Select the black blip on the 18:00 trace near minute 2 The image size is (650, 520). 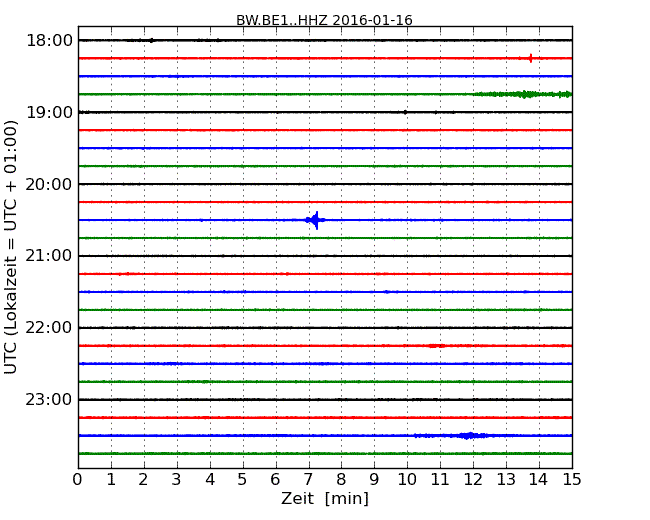click(152, 40)
